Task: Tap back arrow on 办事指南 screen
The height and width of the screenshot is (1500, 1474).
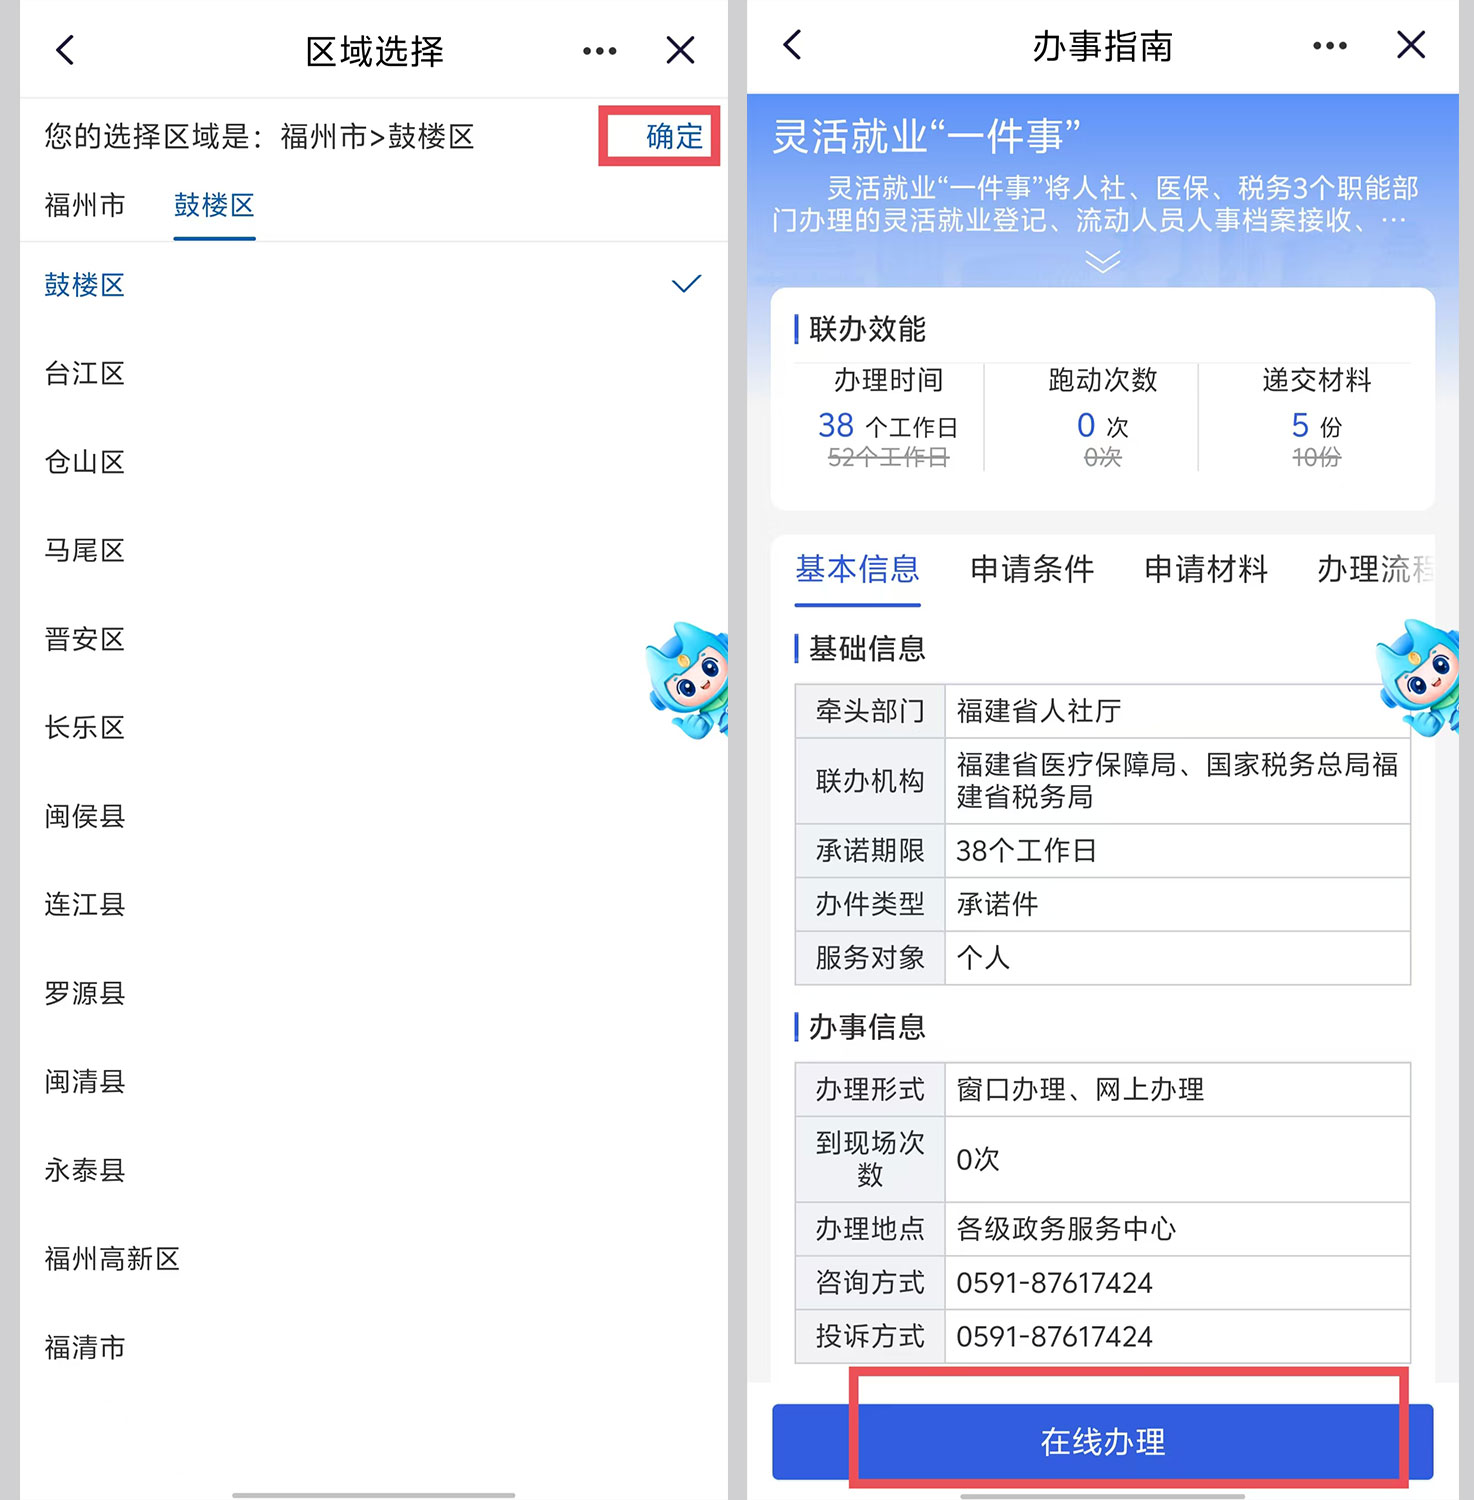Action: coord(793,45)
